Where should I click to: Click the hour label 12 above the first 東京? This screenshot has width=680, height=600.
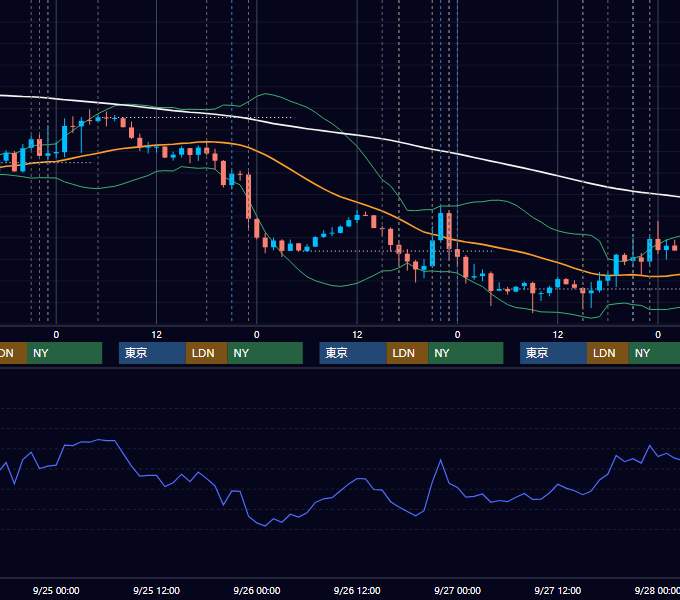pyautogui.click(x=156, y=335)
